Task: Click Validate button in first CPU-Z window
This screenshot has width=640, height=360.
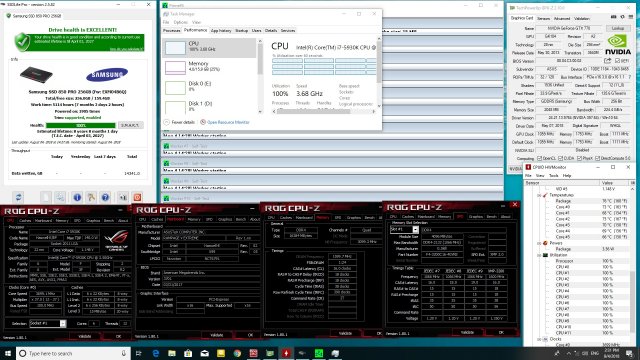Action: click(x=85, y=336)
